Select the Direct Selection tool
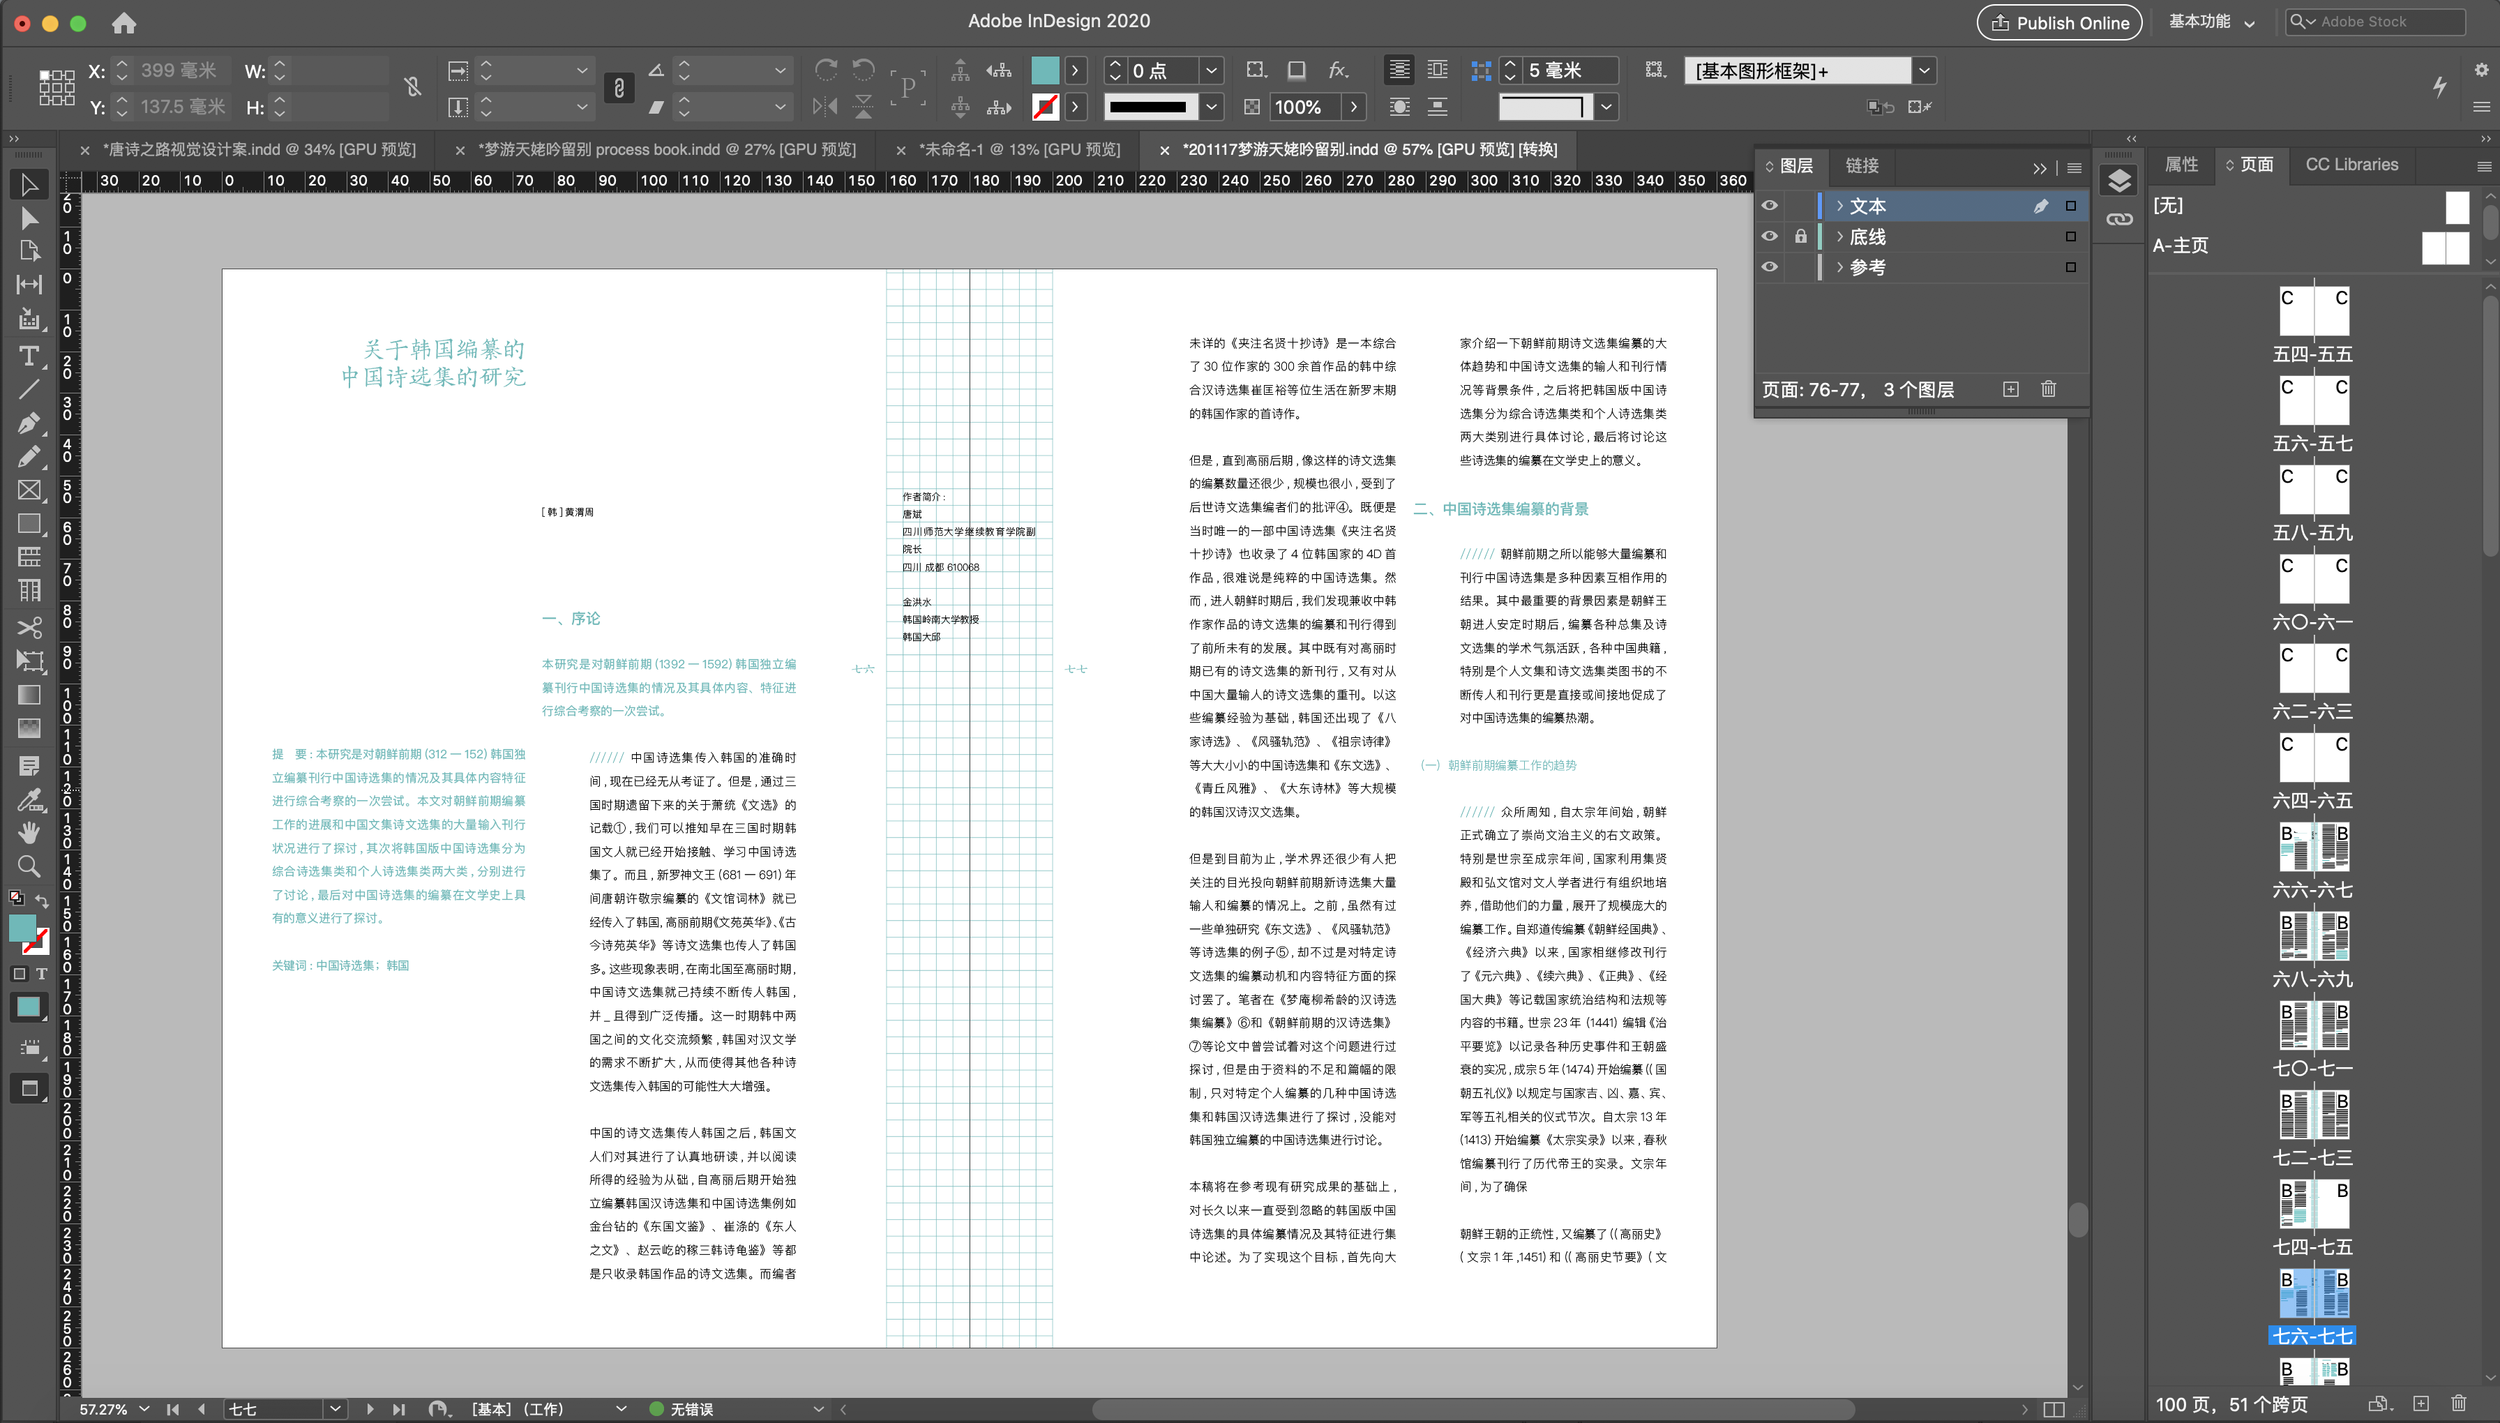Screen dimensions: 2500x1423 coord(29,218)
